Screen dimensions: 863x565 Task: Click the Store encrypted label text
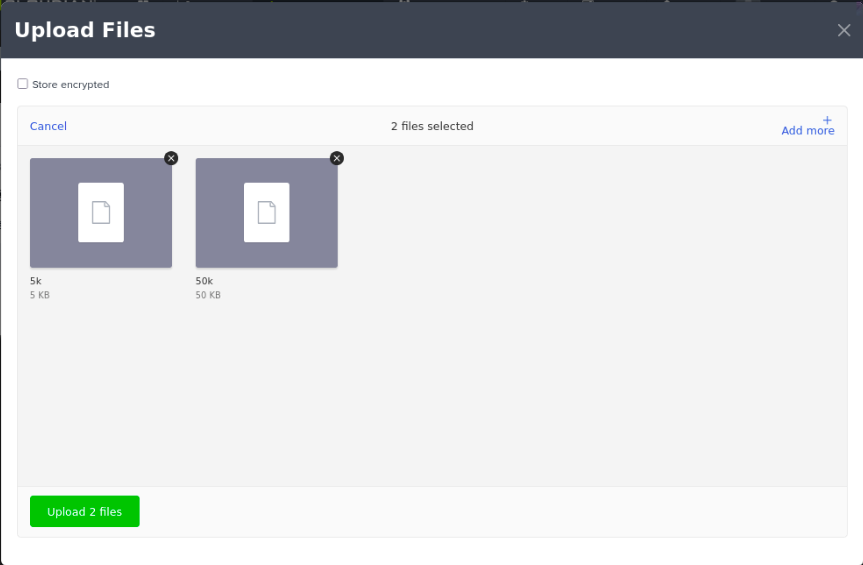pos(70,85)
